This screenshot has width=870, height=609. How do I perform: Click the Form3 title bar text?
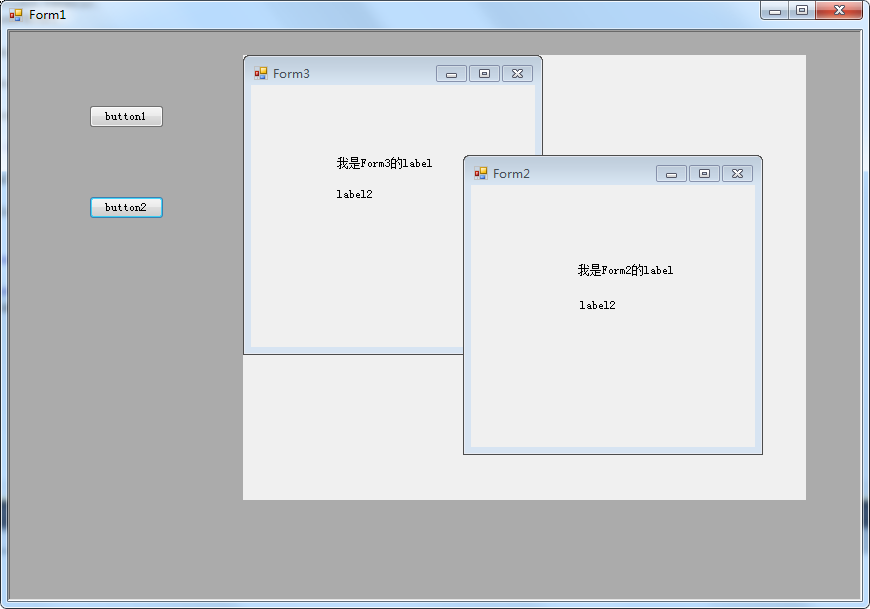(291, 74)
